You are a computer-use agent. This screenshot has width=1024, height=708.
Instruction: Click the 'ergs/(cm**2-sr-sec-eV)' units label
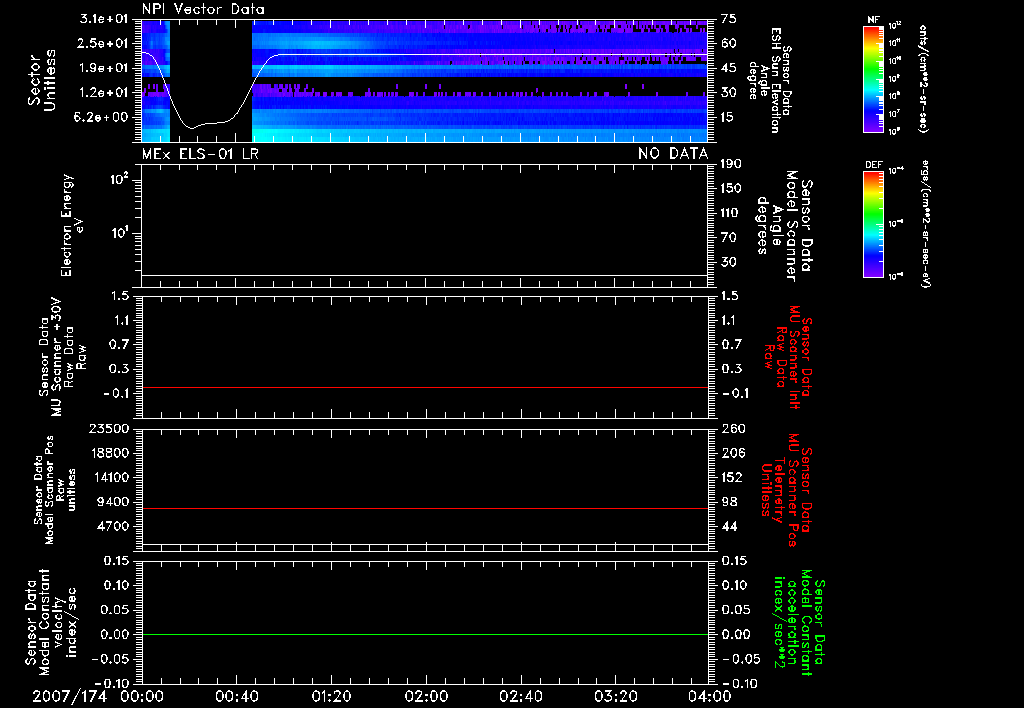[x=923, y=224]
